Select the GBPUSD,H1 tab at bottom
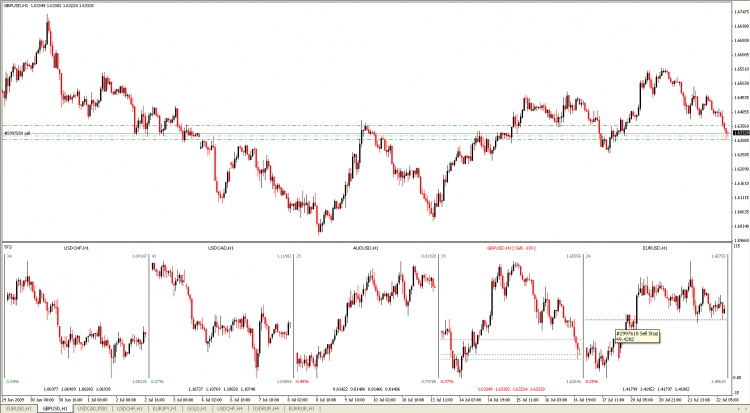The image size is (750, 413). point(49,408)
